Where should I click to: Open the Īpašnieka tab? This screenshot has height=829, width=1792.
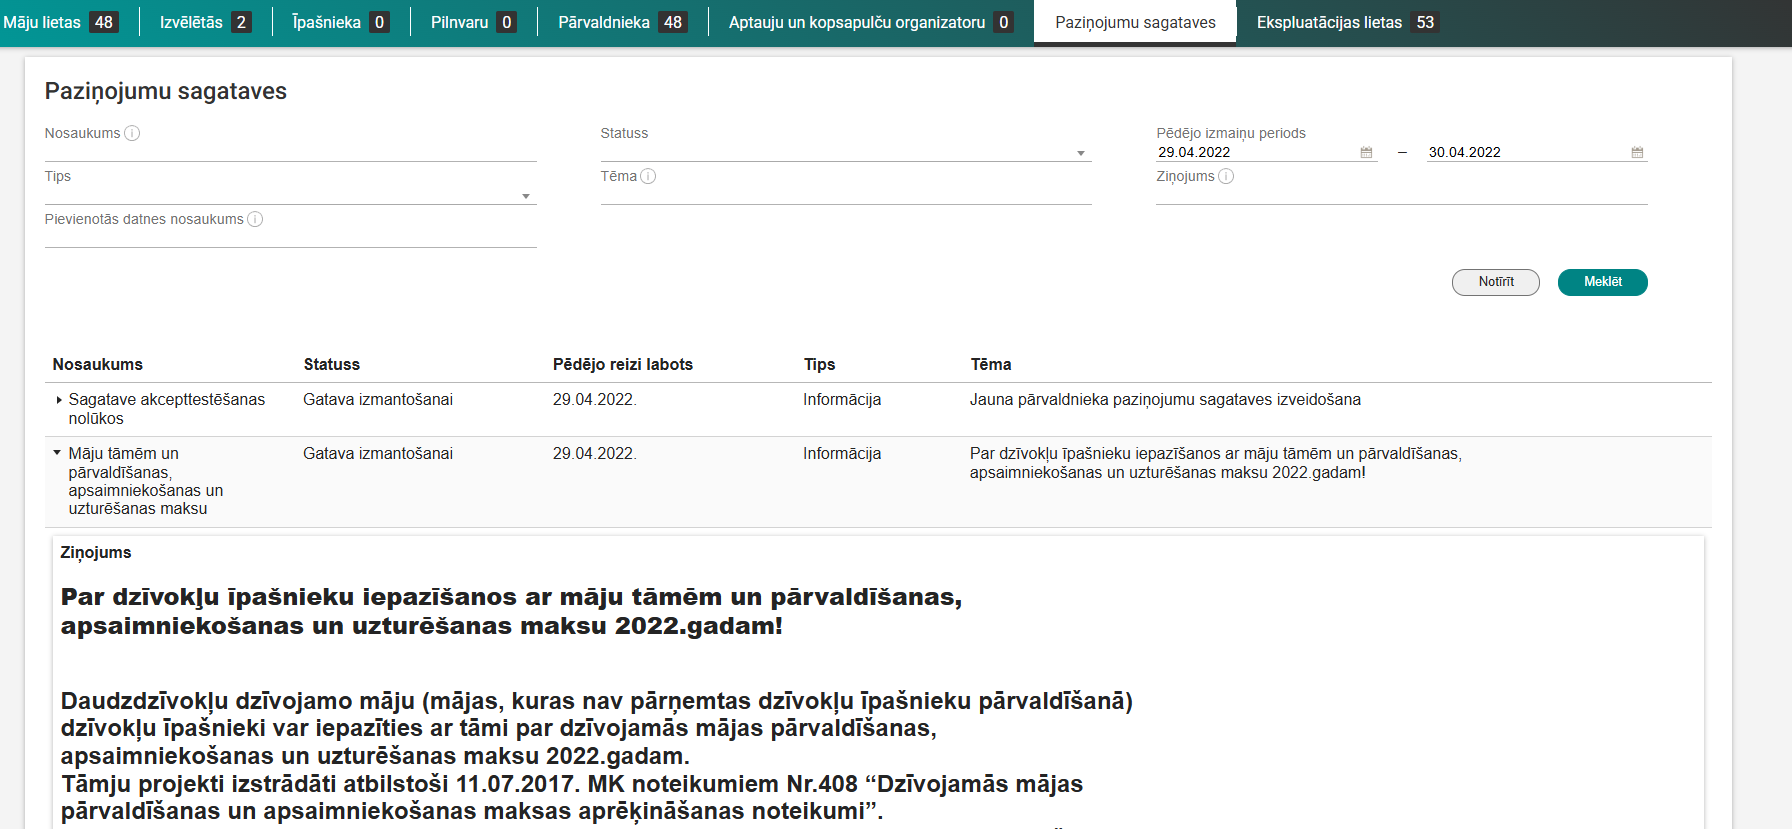(x=340, y=22)
